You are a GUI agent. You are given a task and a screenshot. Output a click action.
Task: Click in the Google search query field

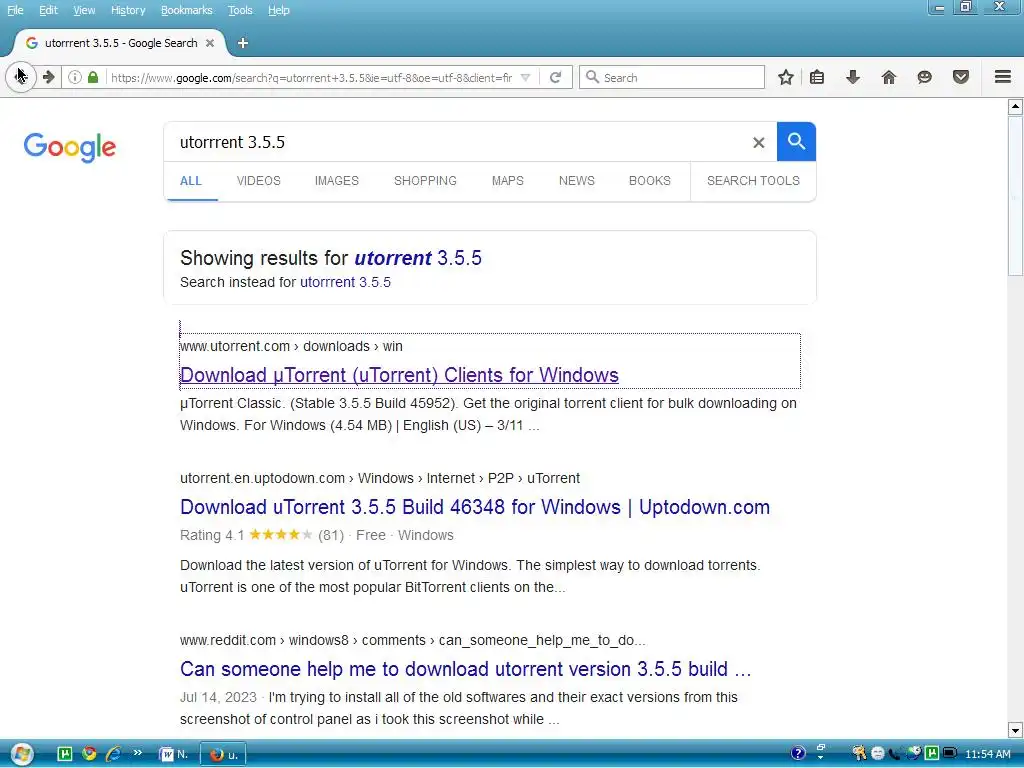pyautogui.click(x=457, y=142)
